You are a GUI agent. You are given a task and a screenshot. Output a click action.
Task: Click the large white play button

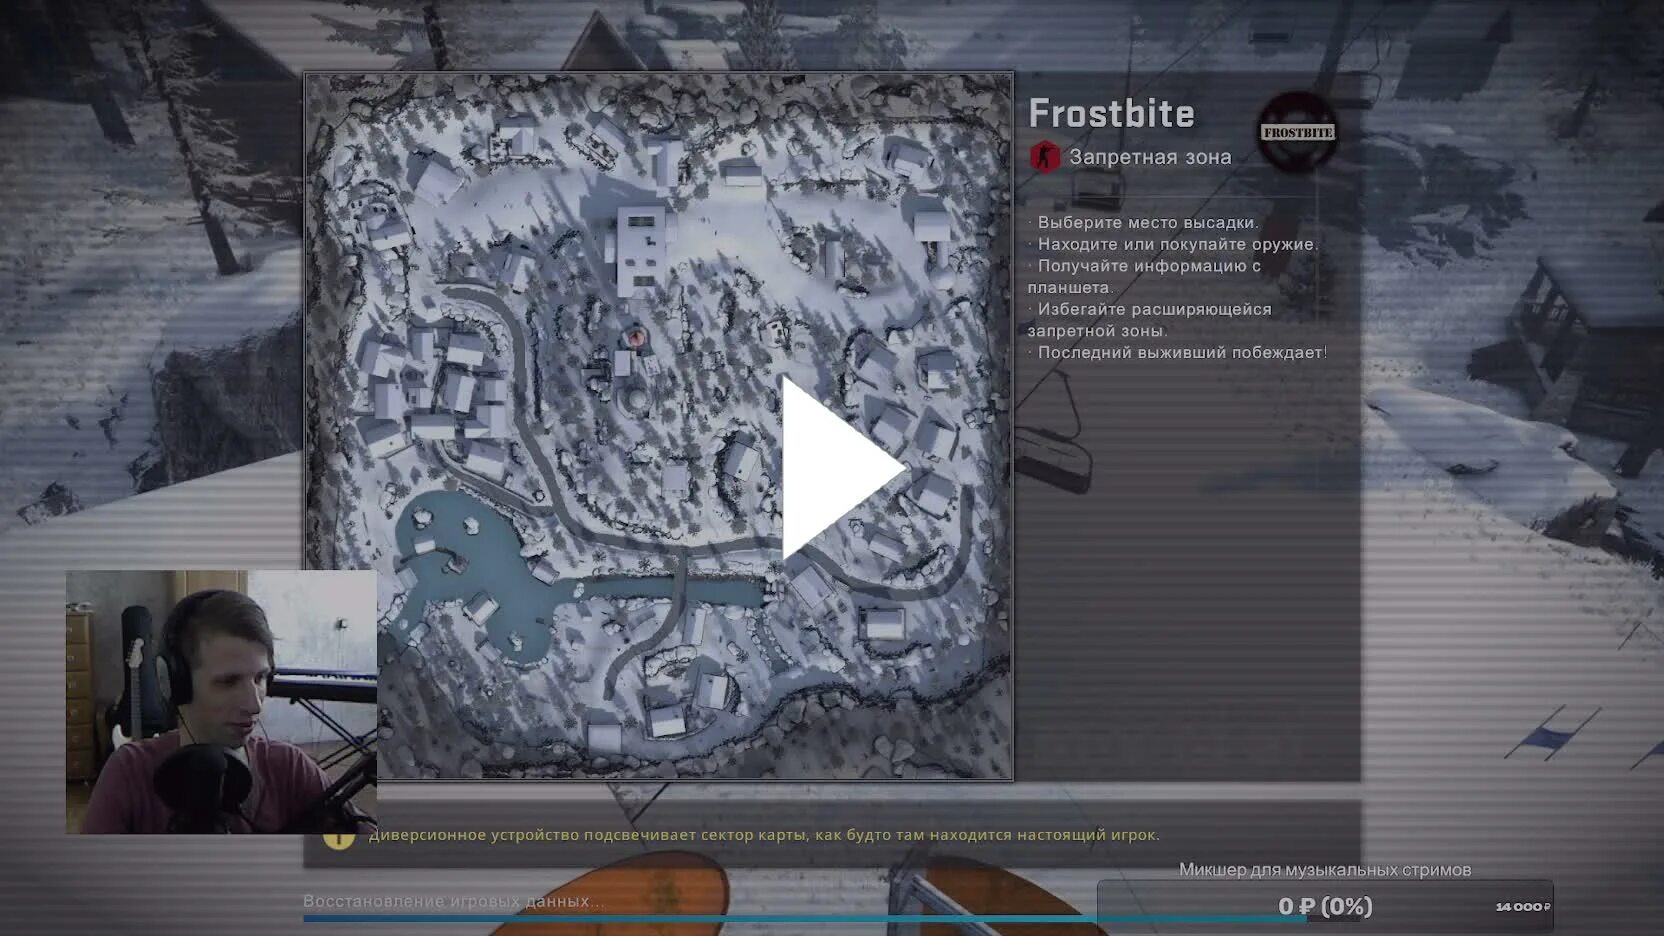coord(842,468)
